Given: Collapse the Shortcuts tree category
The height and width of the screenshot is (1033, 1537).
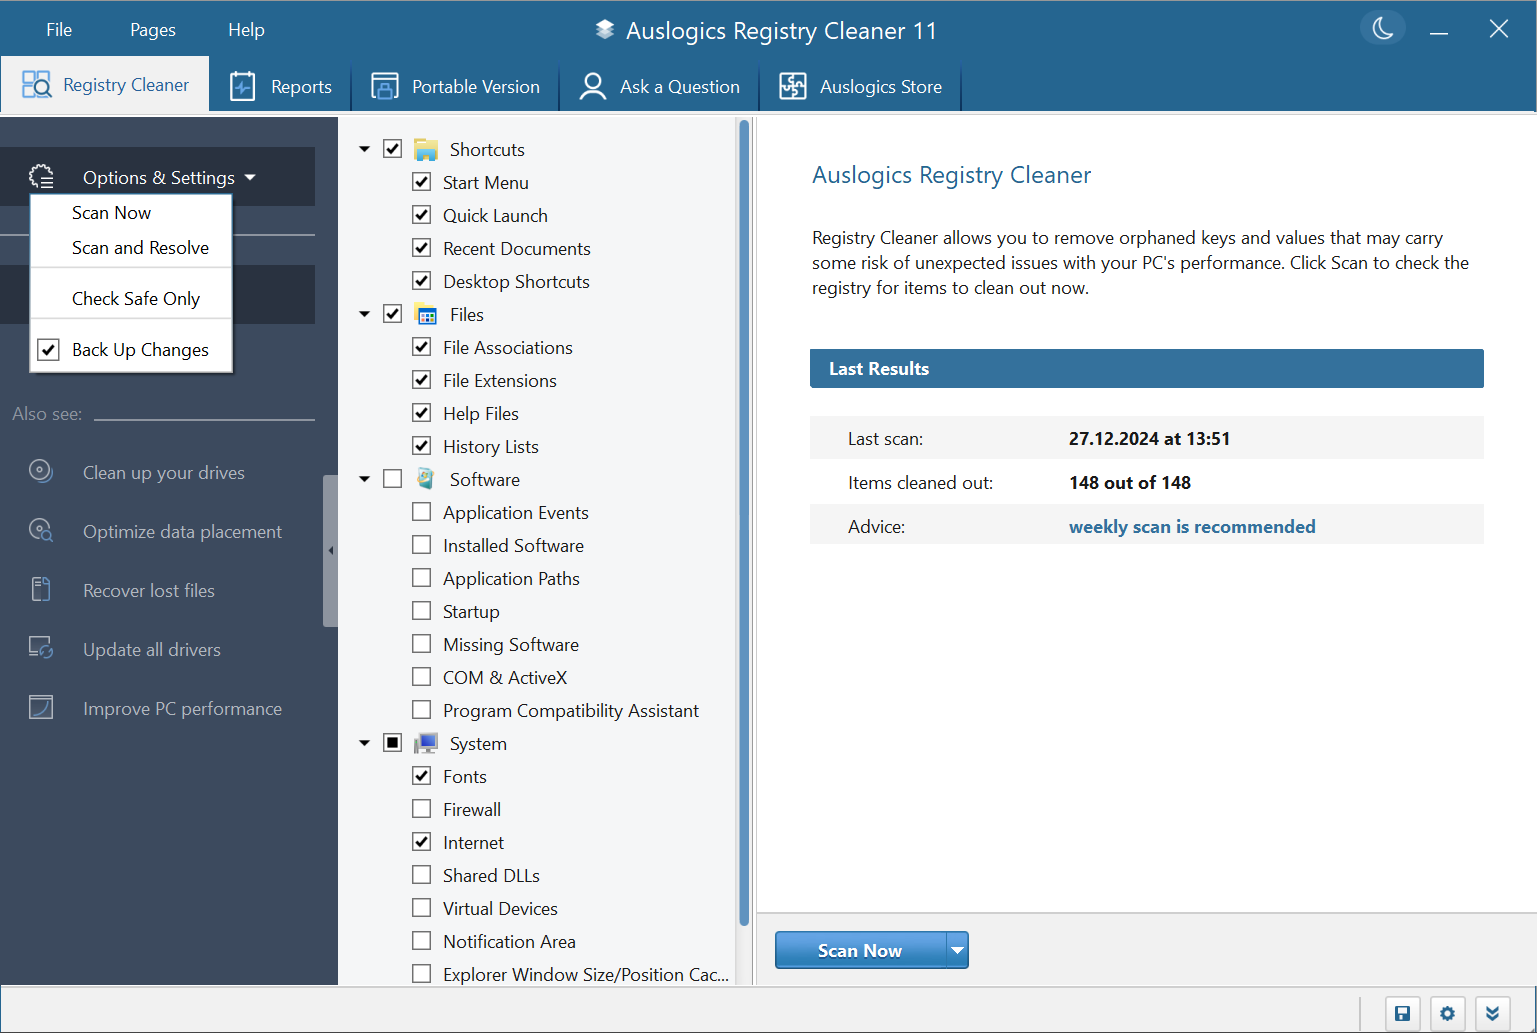Looking at the screenshot, I should 365,149.
